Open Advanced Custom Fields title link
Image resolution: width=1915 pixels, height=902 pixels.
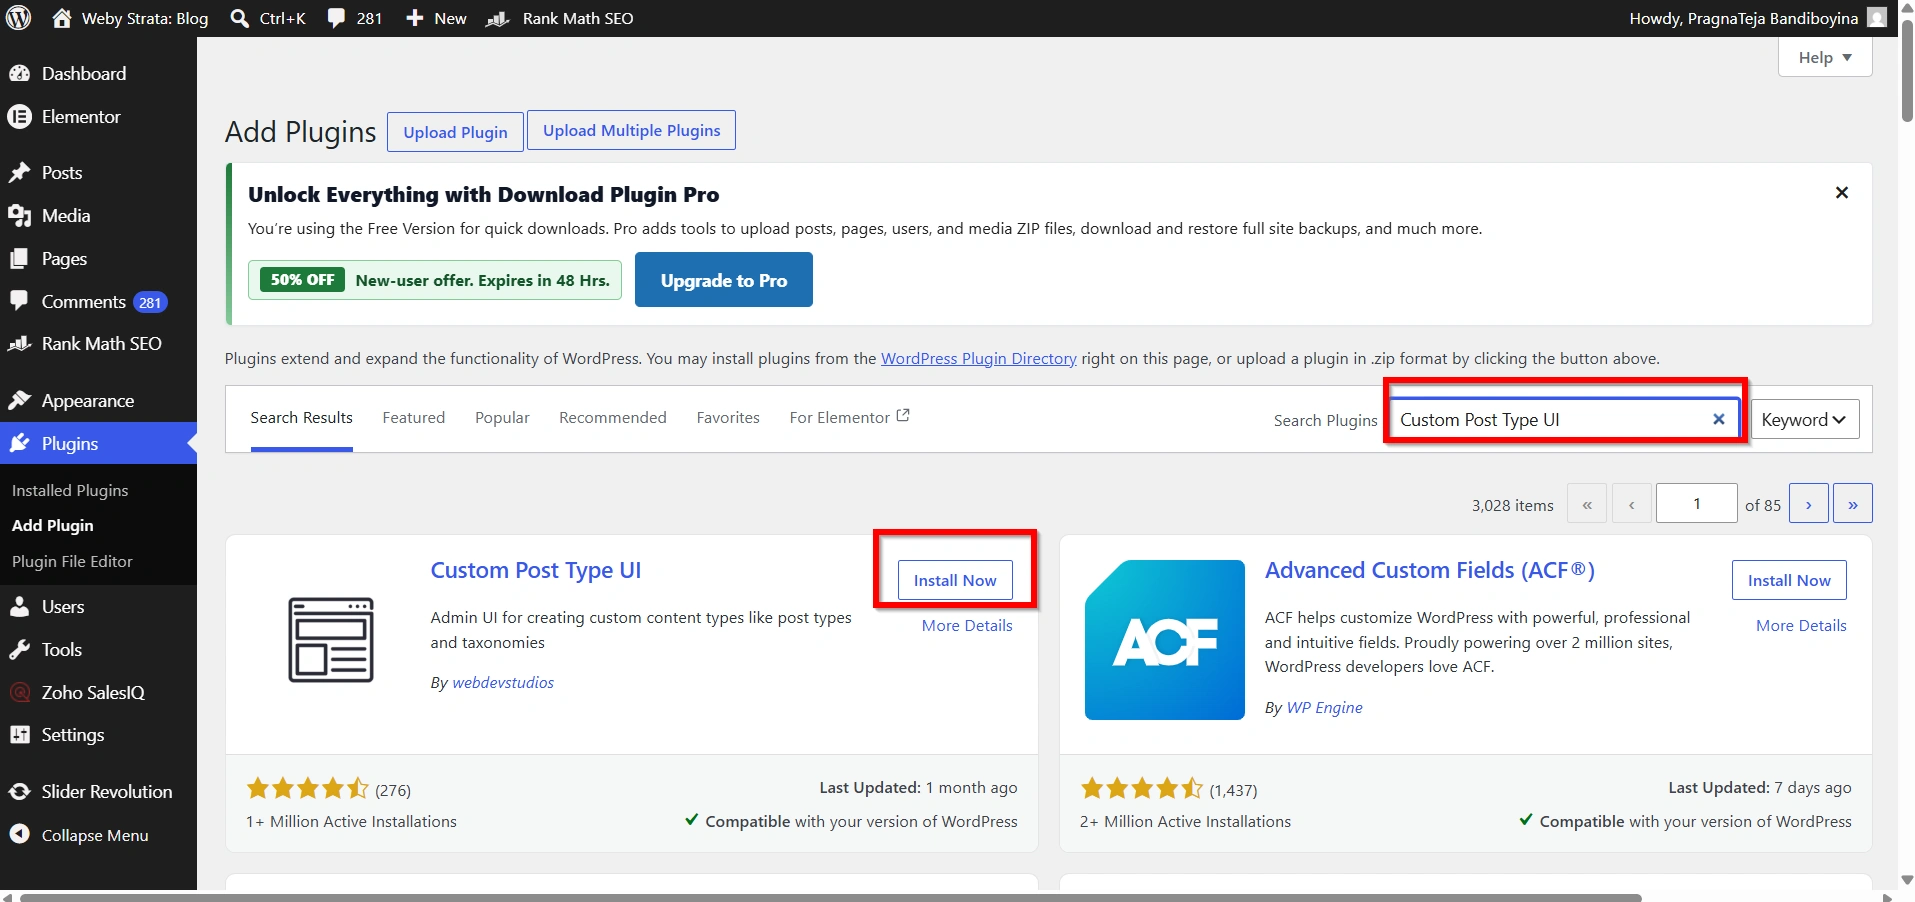1430,570
